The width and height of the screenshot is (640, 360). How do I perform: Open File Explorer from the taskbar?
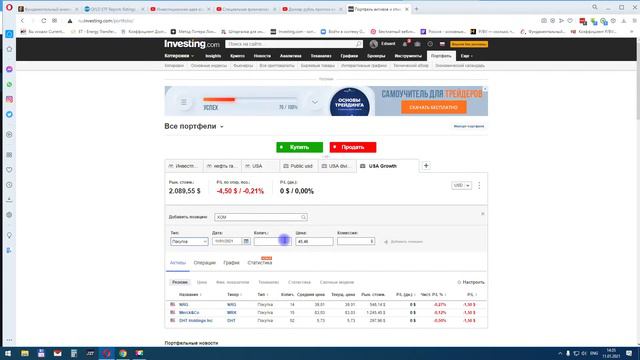[25, 353]
